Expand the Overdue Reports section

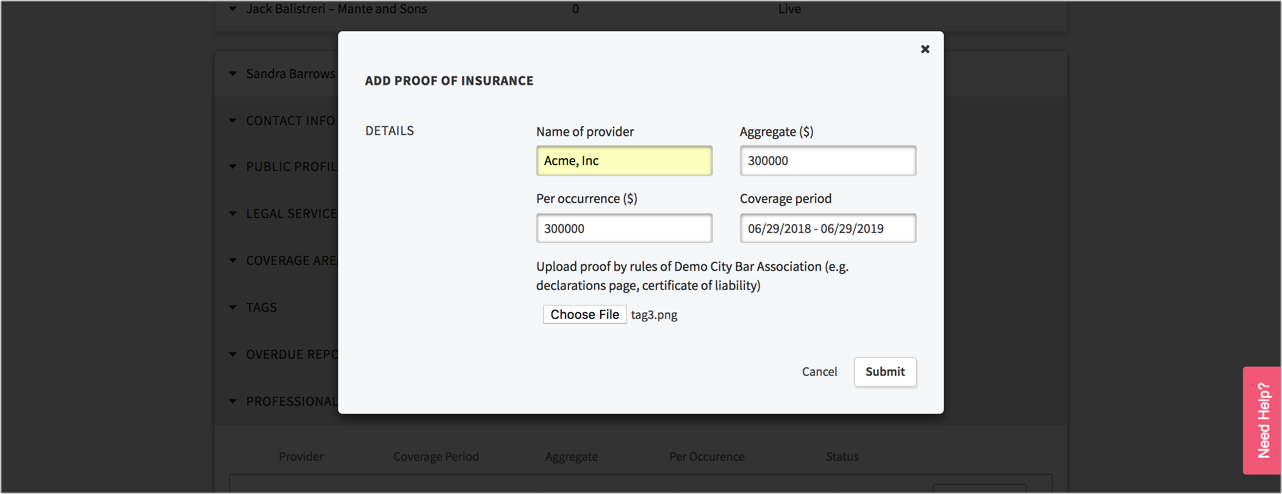tap(234, 355)
